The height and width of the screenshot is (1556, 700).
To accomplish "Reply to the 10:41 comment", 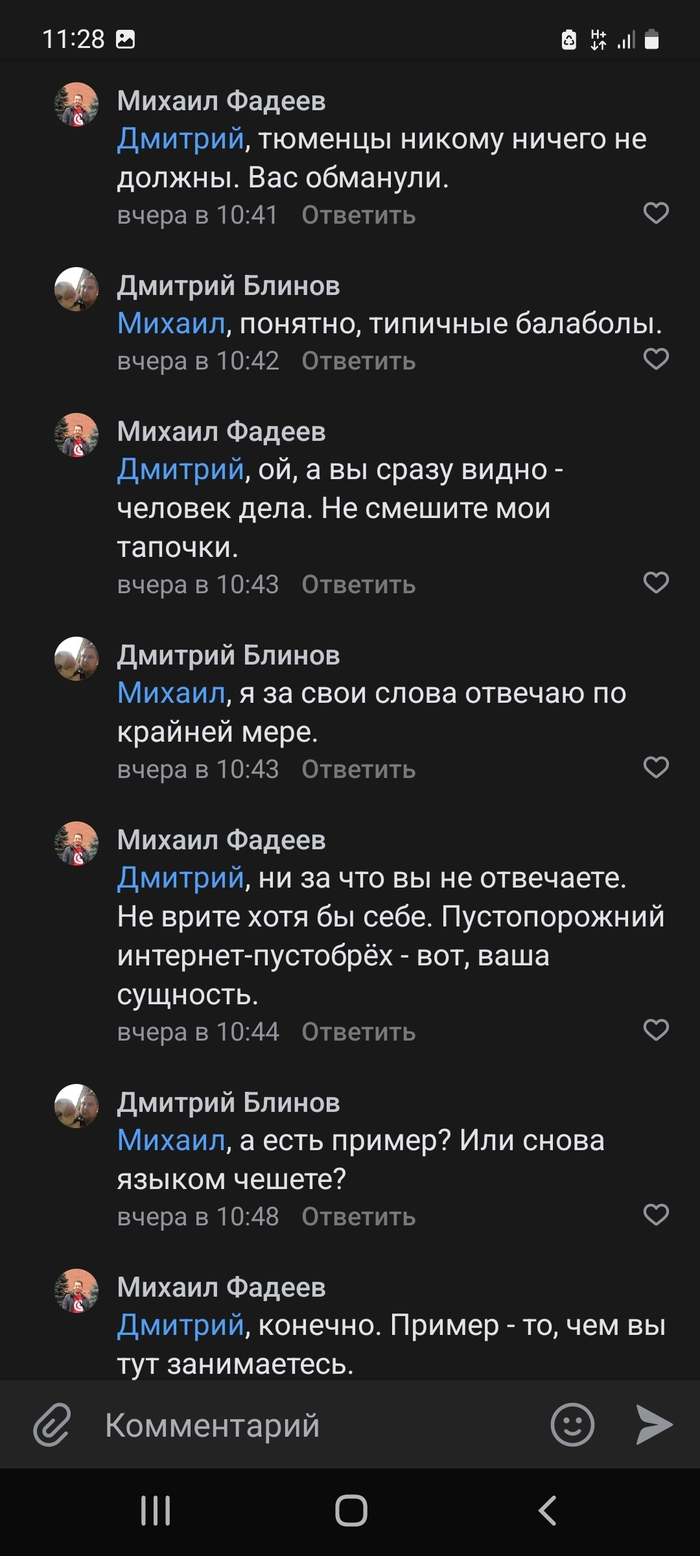I will pyautogui.click(x=358, y=215).
